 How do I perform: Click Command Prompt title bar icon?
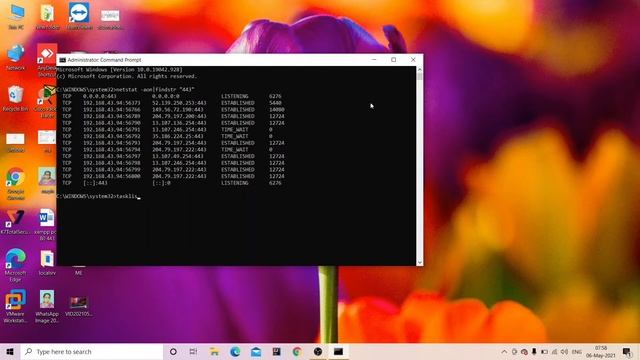[62, 60]
